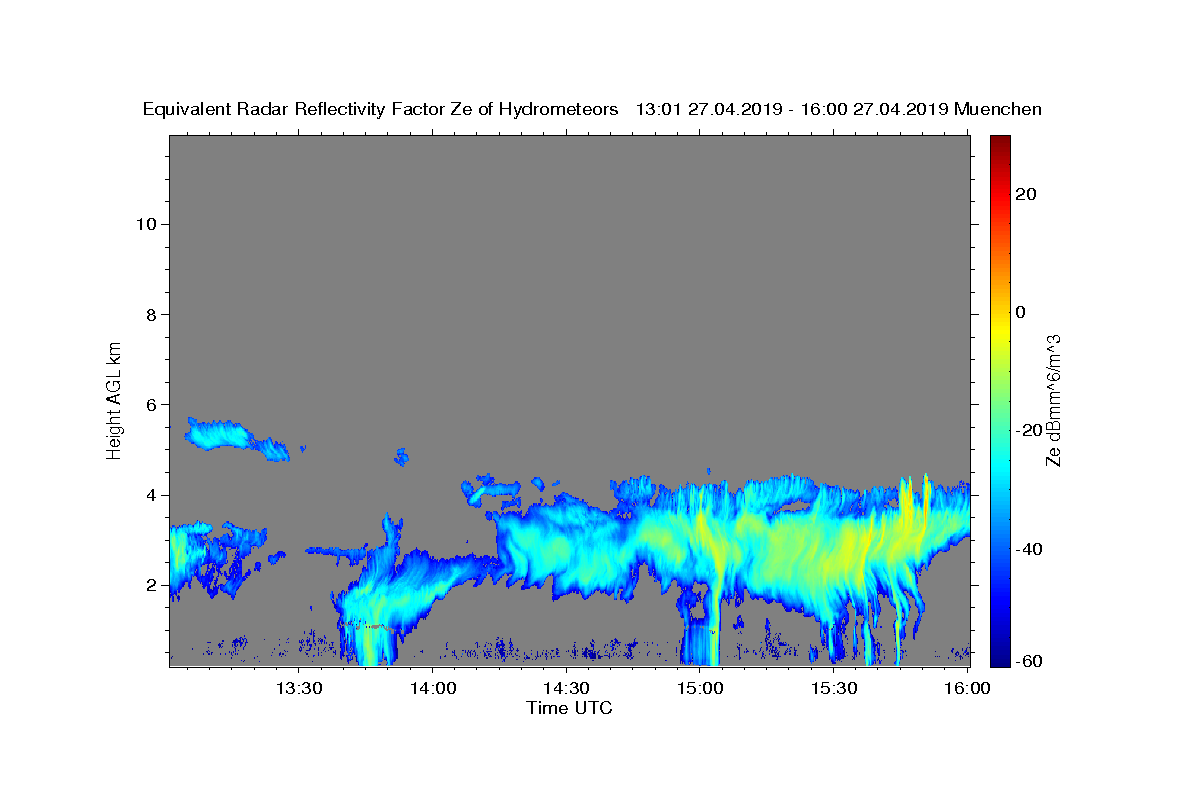Click the '13:30' time tick label

(x=299, y=688)
